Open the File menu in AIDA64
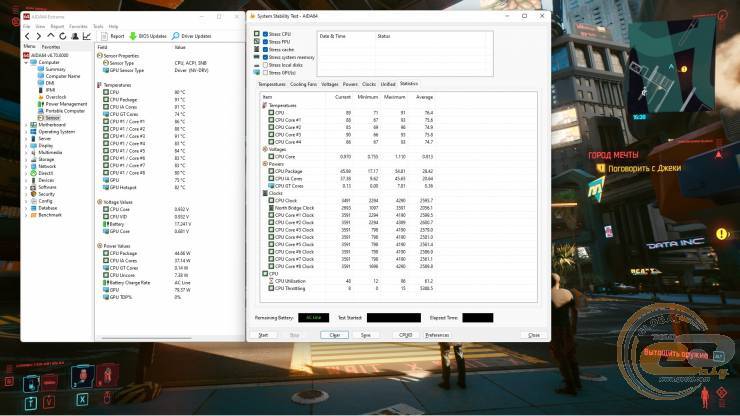The image size is (740, 416). pyautogui.click(x=26, y=26)
